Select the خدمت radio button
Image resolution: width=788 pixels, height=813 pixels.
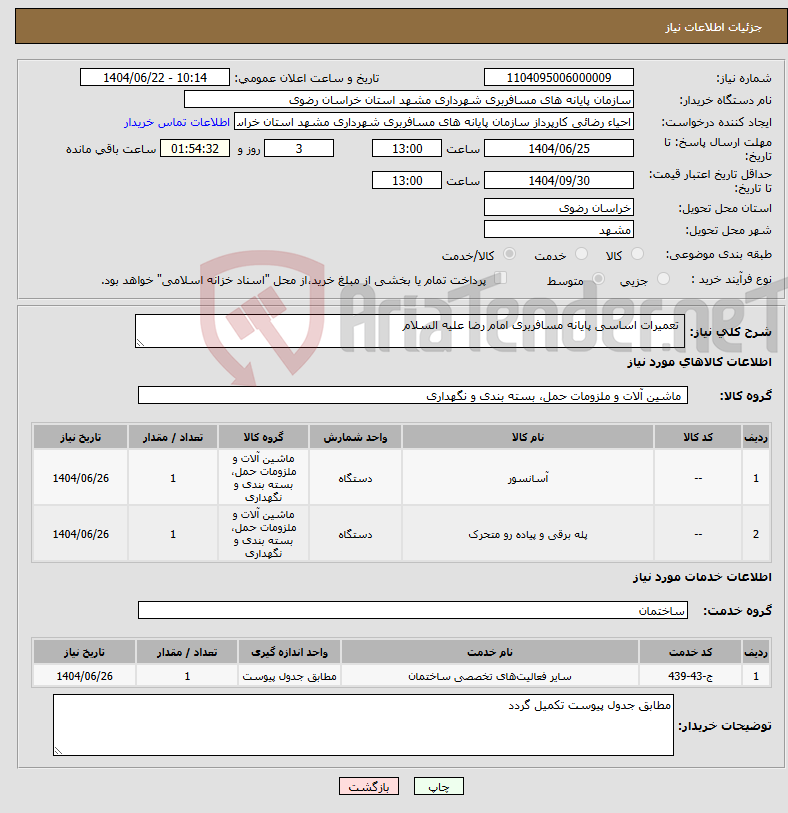[x=581, y=254]
